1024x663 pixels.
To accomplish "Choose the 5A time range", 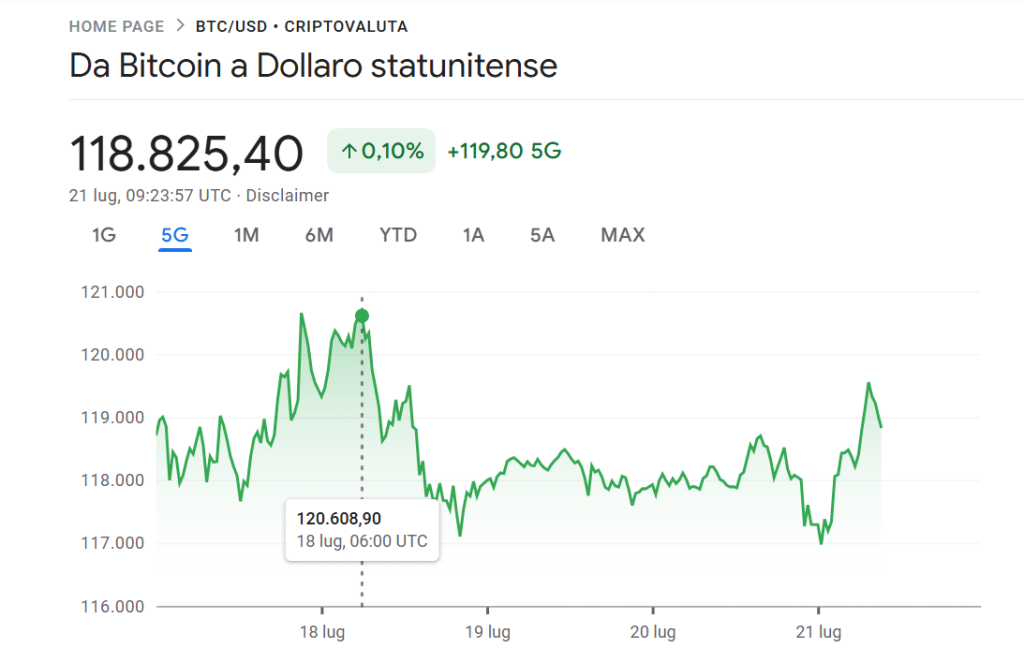I will (x=542, y=236).
